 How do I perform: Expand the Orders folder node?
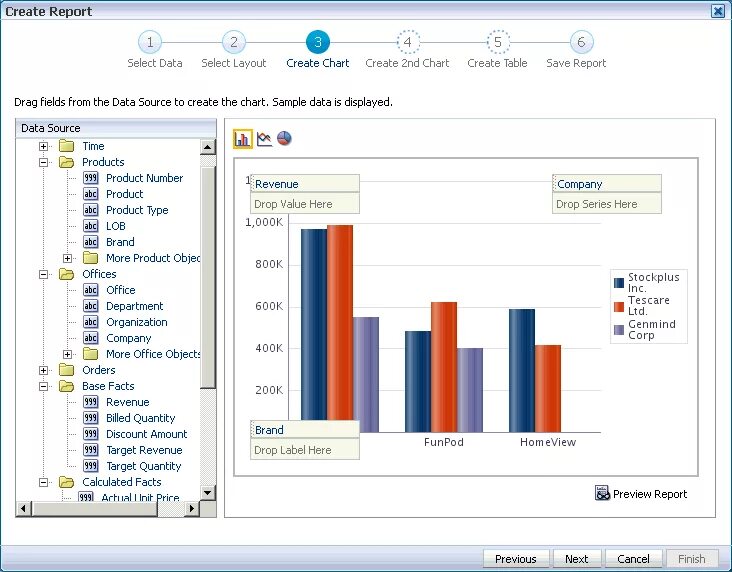[x=43, y=370]
